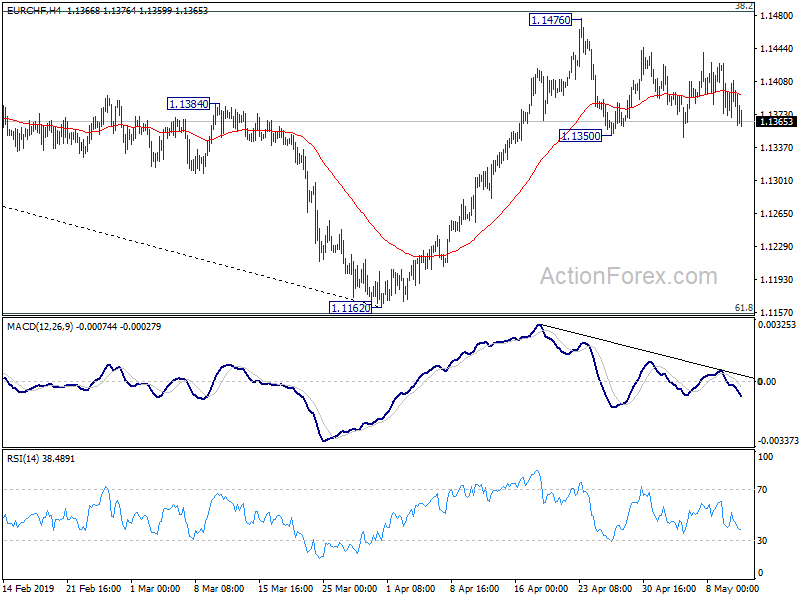Click the 1.13500 support level label
The height and width of the screenshot is (600, 800).
580,136
